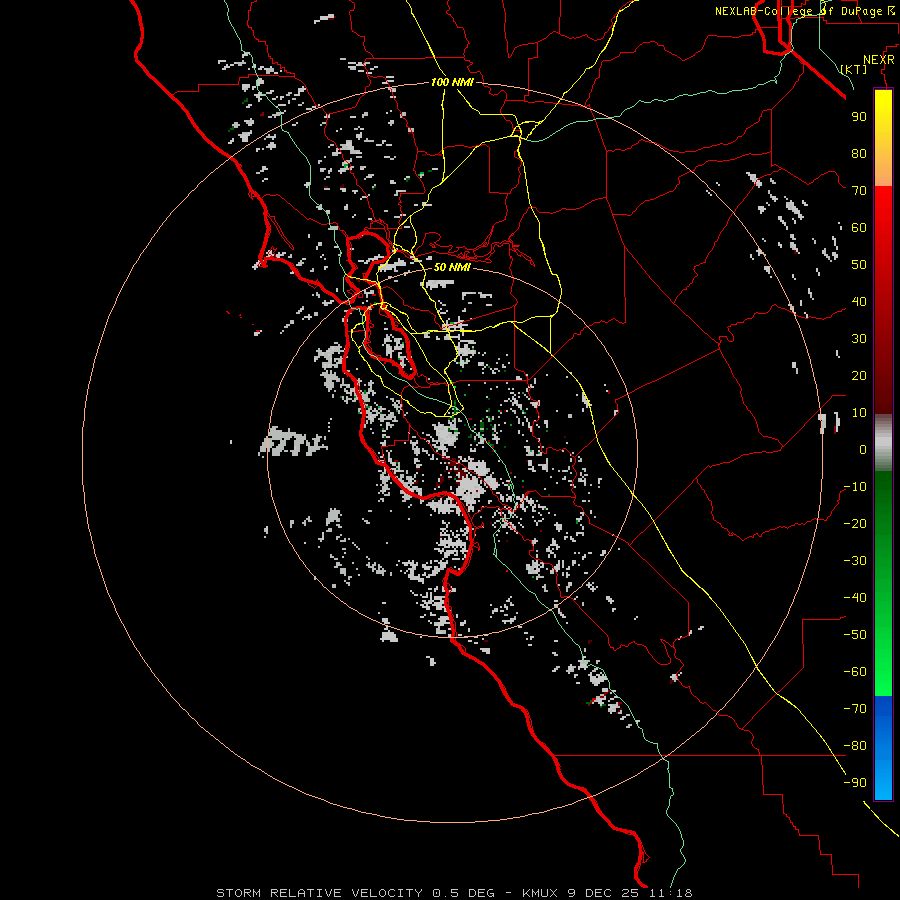900x900 pixels.
Task: Click the "50 NMI" range ring label
Action: (x=452, y=267)
